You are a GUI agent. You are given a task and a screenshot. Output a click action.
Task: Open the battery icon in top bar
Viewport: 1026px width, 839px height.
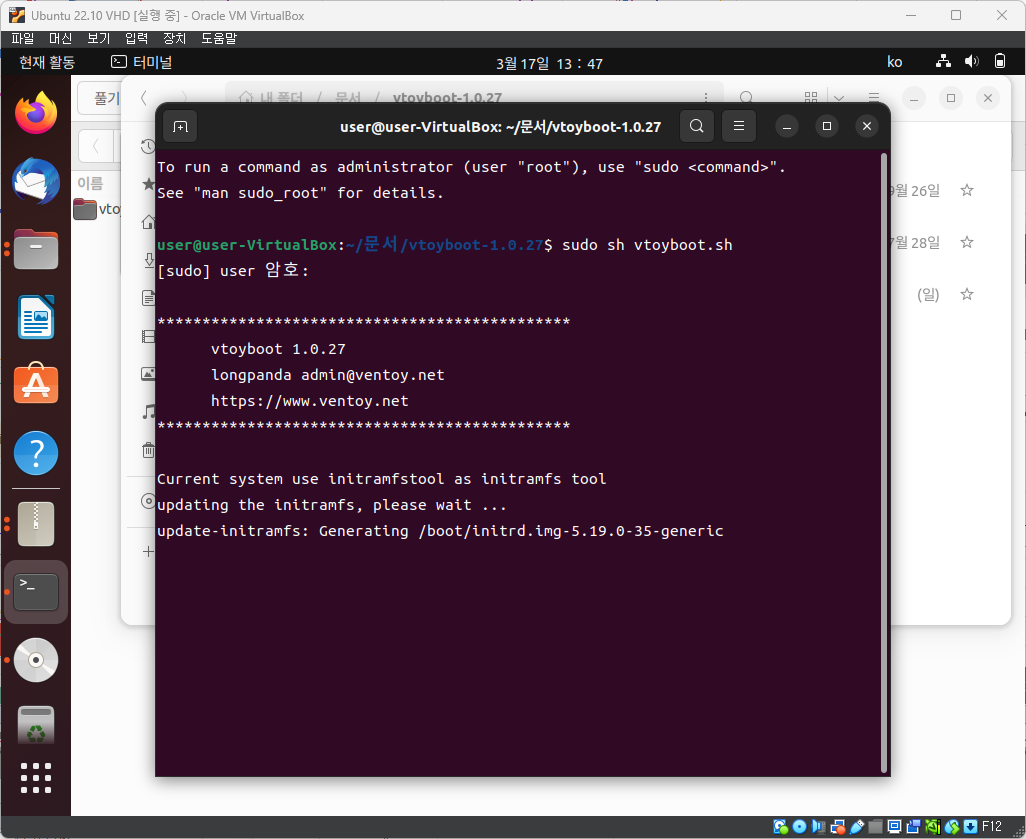point(1000,62)
